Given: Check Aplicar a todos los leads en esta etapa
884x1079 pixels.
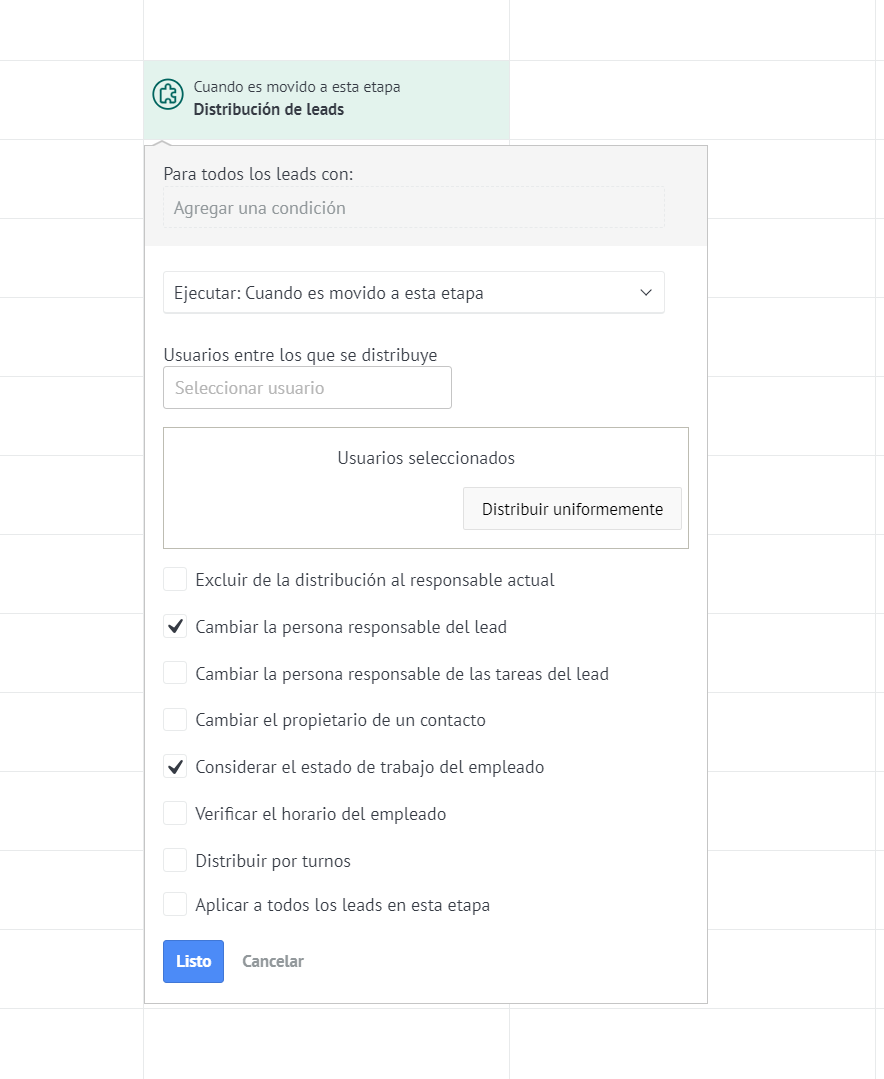Looking at the screenshot, I should (x=175, y=906).
